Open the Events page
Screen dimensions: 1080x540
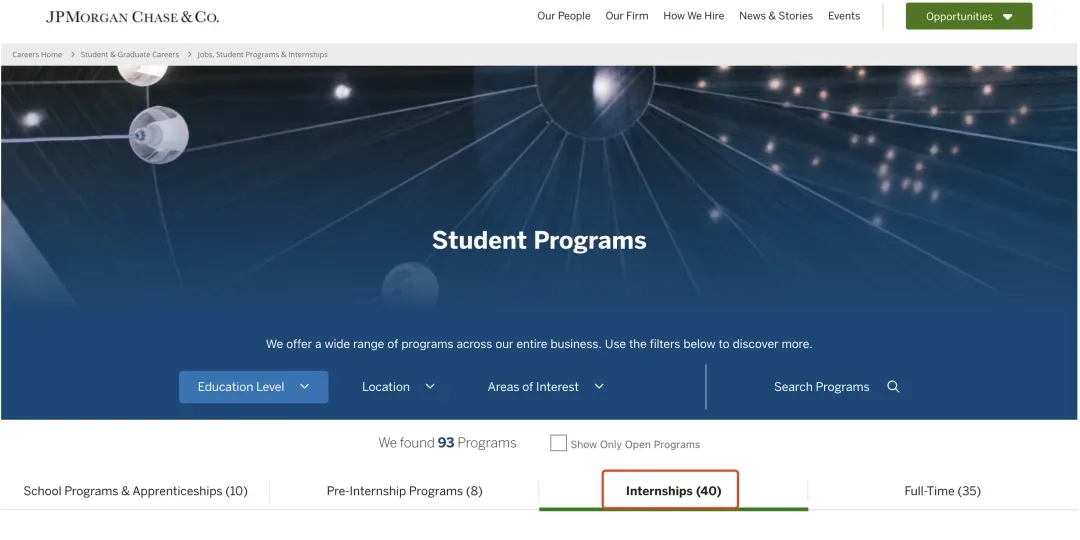[844, 16]
